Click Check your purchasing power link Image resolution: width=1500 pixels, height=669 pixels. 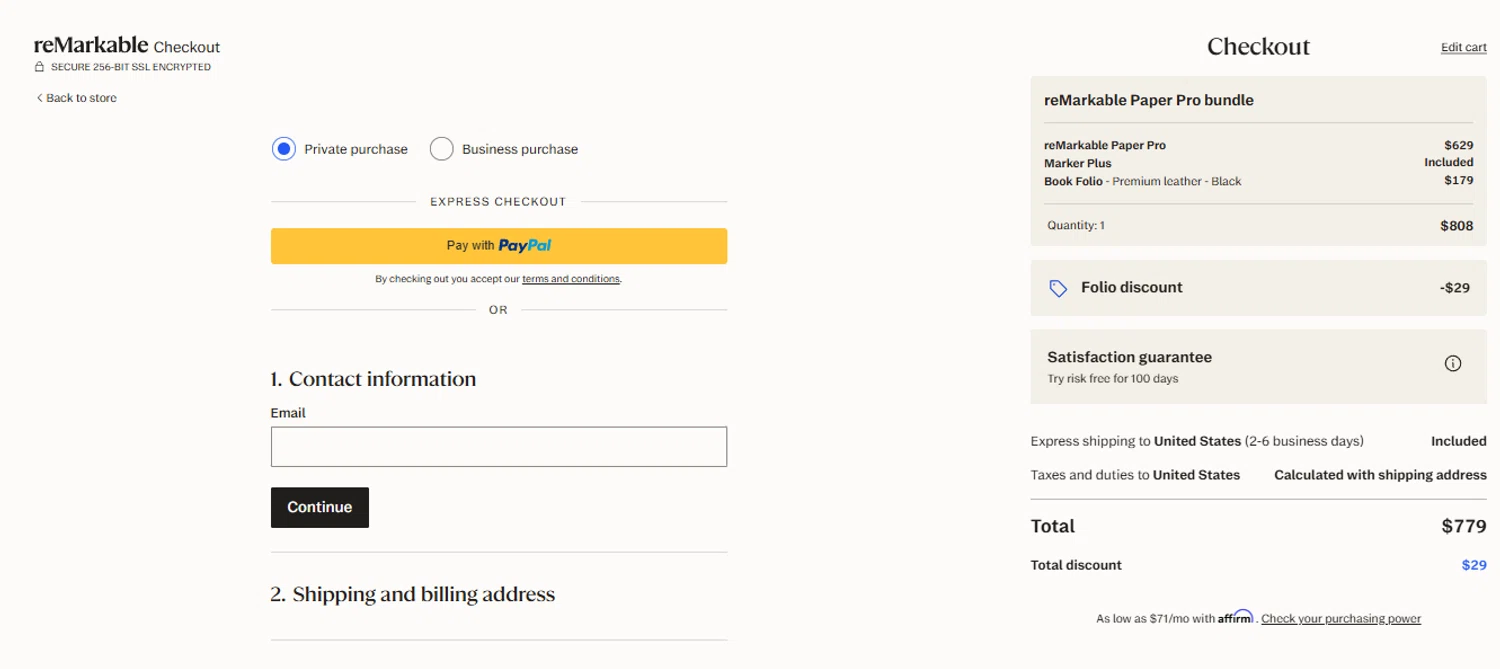(x=1340, y=619)
